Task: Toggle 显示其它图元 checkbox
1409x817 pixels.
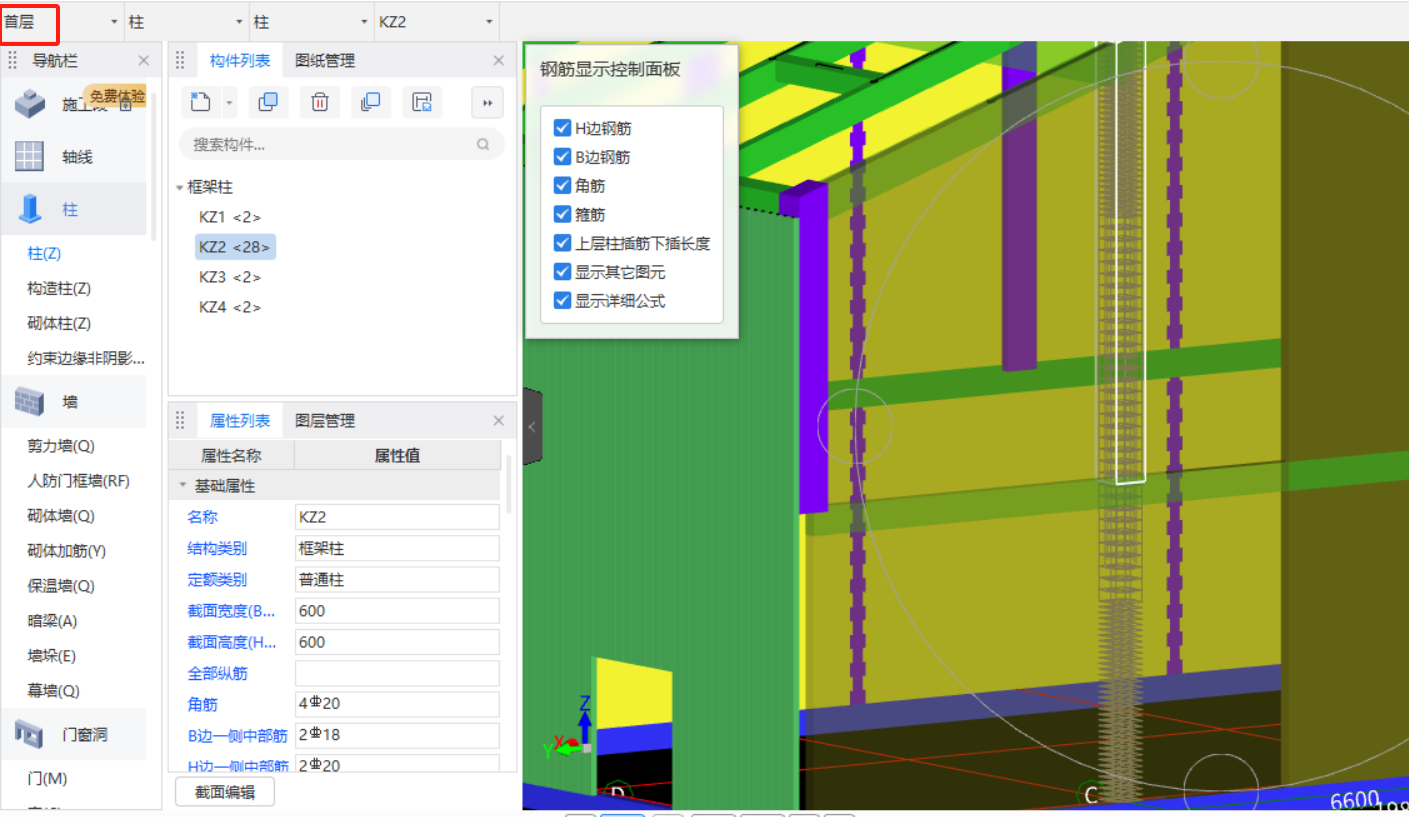Action: tap(562, 272)
